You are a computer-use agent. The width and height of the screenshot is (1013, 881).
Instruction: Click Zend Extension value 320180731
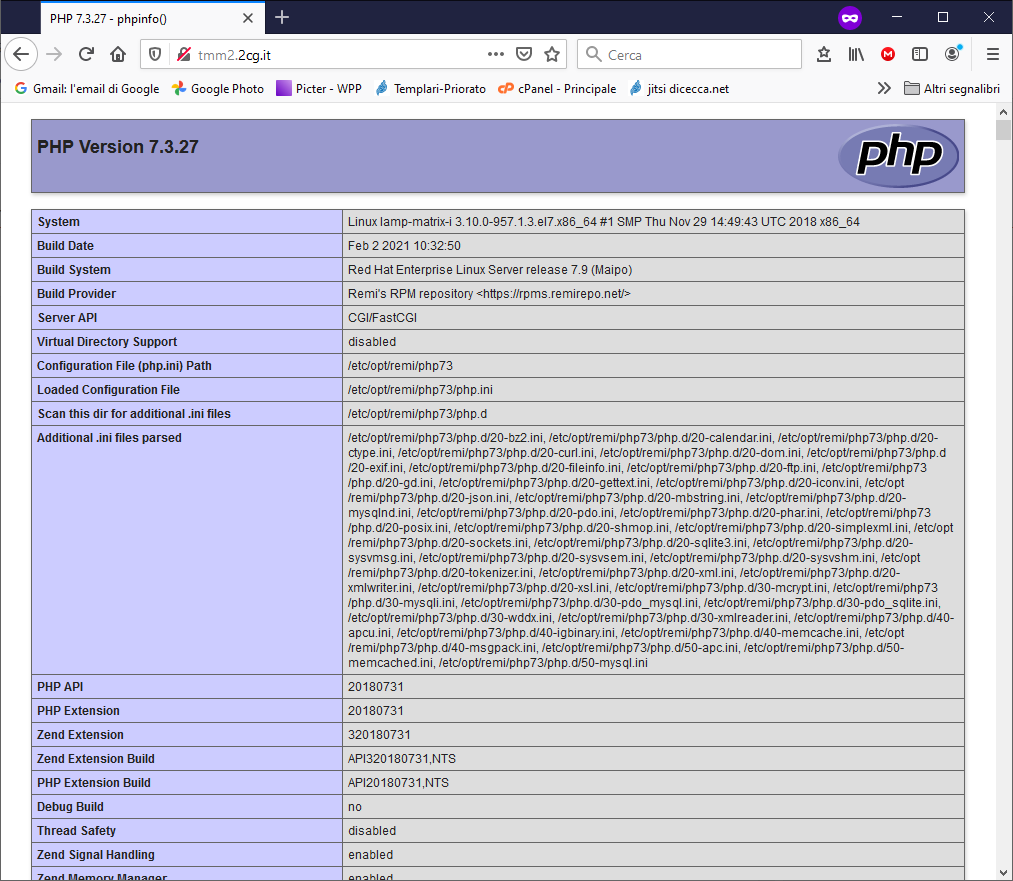pos(379,734)
